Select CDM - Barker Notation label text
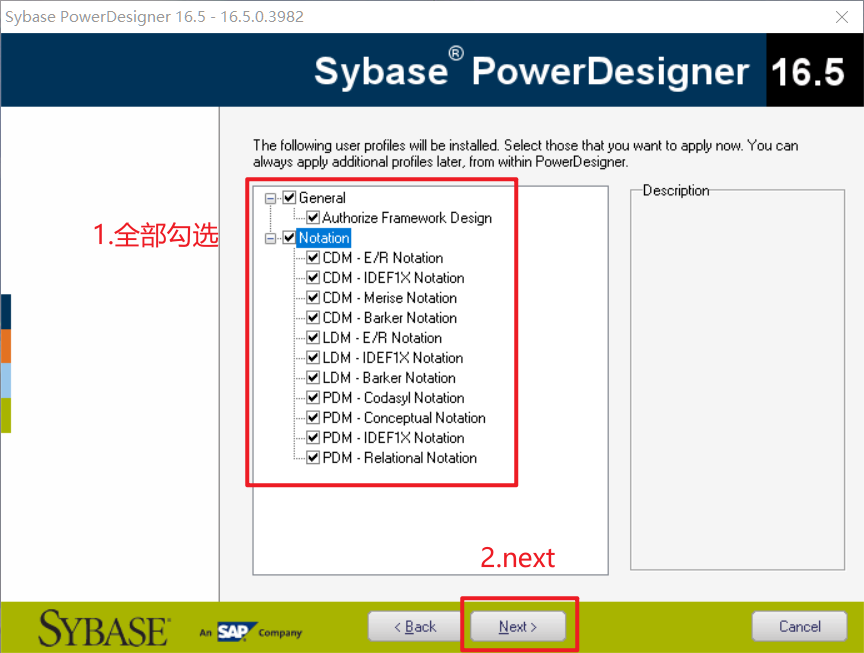Image resolution: width=864 pixels, height=653 pixels. click(x=390, y=318)
